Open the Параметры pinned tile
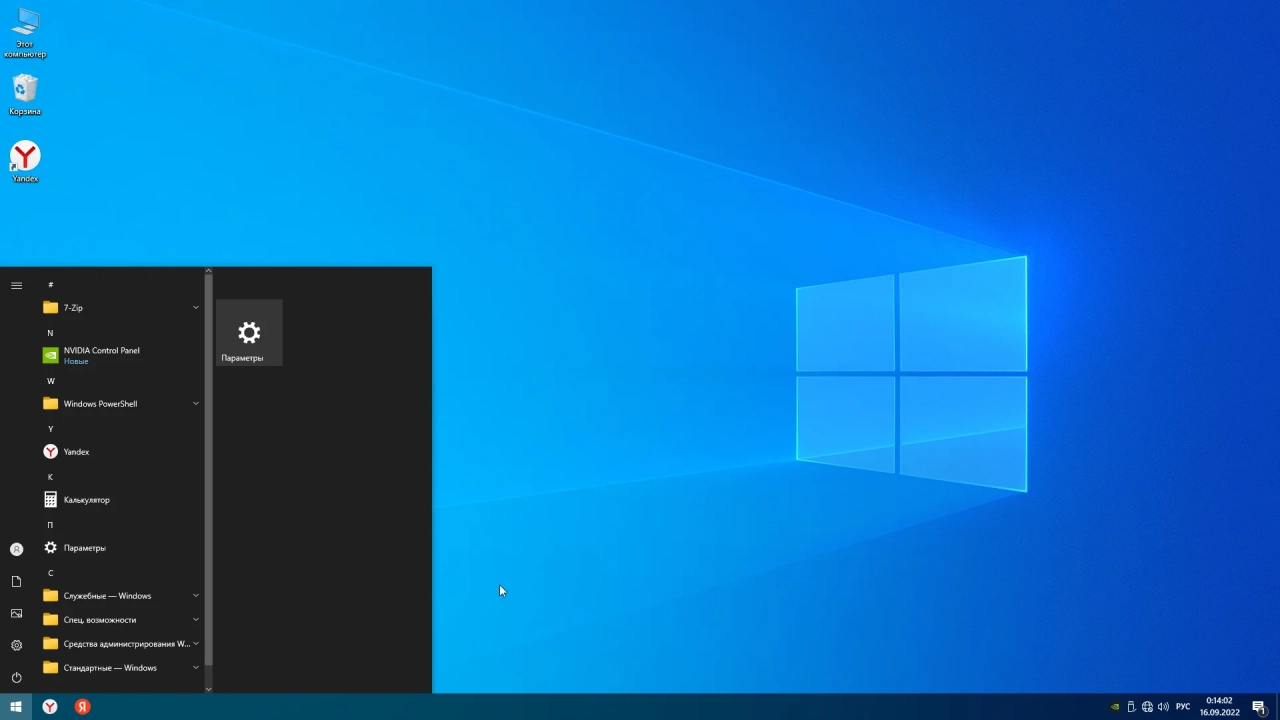 coord(249,333)
